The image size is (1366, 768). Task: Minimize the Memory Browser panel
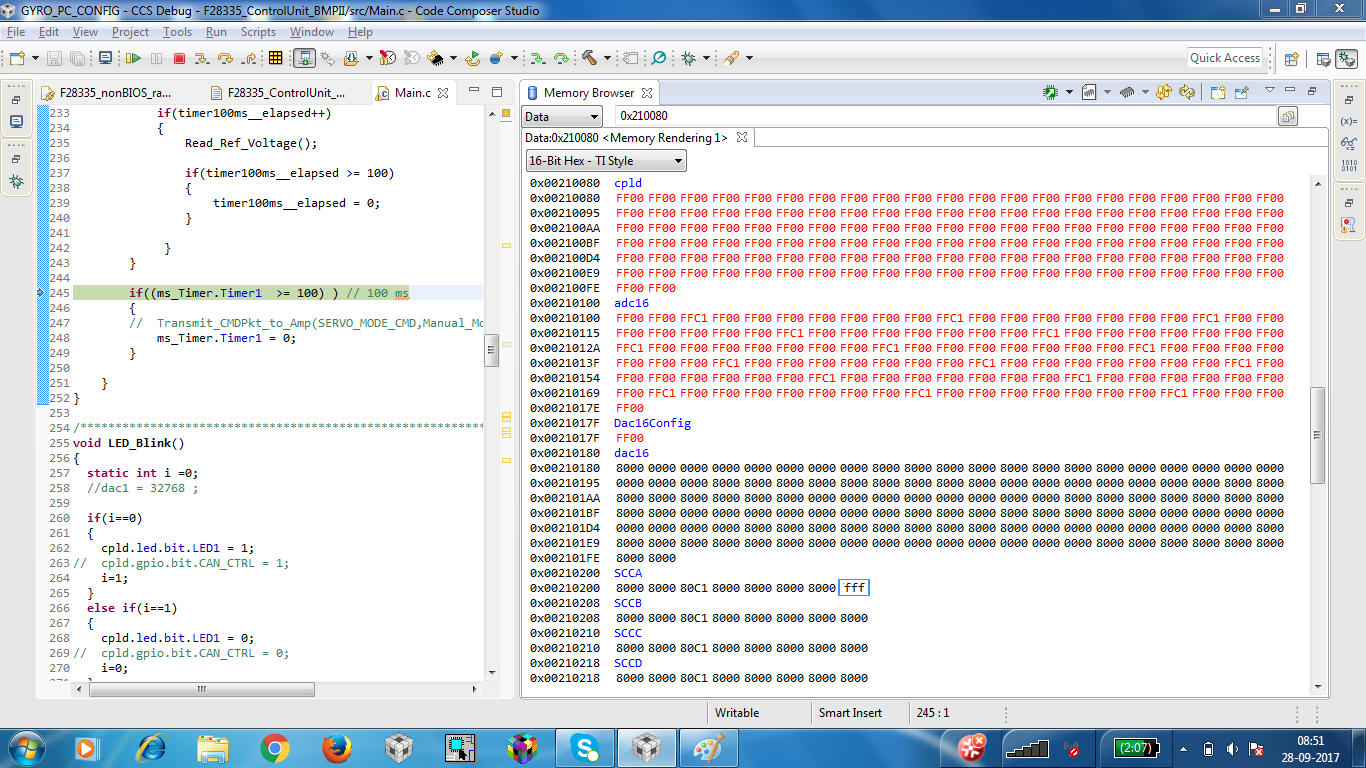coord(1290,91)
